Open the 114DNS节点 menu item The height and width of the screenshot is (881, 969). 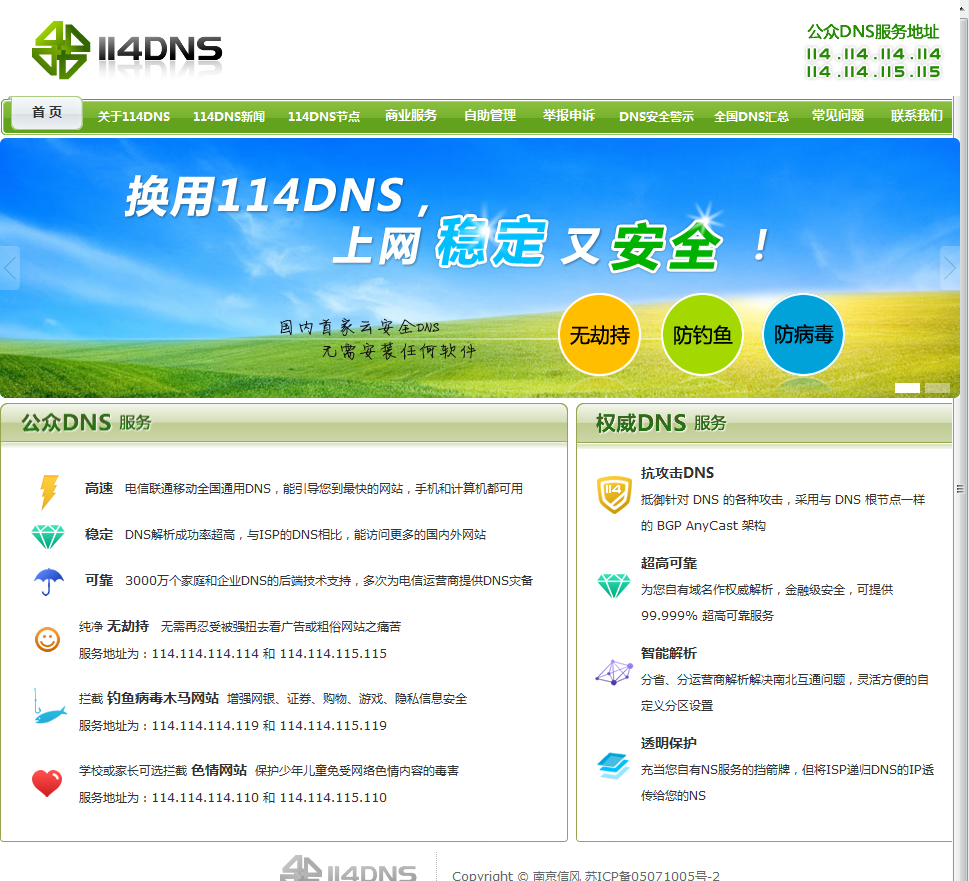click(x=324, y=116)
